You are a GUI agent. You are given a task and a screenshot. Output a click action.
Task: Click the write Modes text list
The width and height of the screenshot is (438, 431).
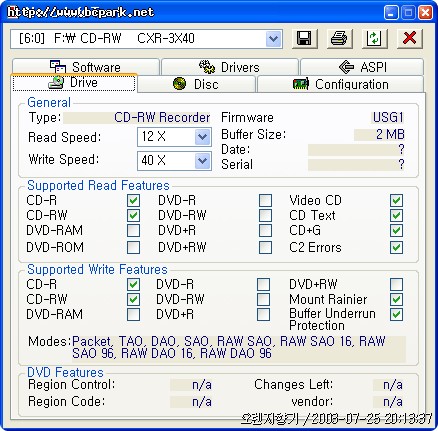click(x=239, y=348)
